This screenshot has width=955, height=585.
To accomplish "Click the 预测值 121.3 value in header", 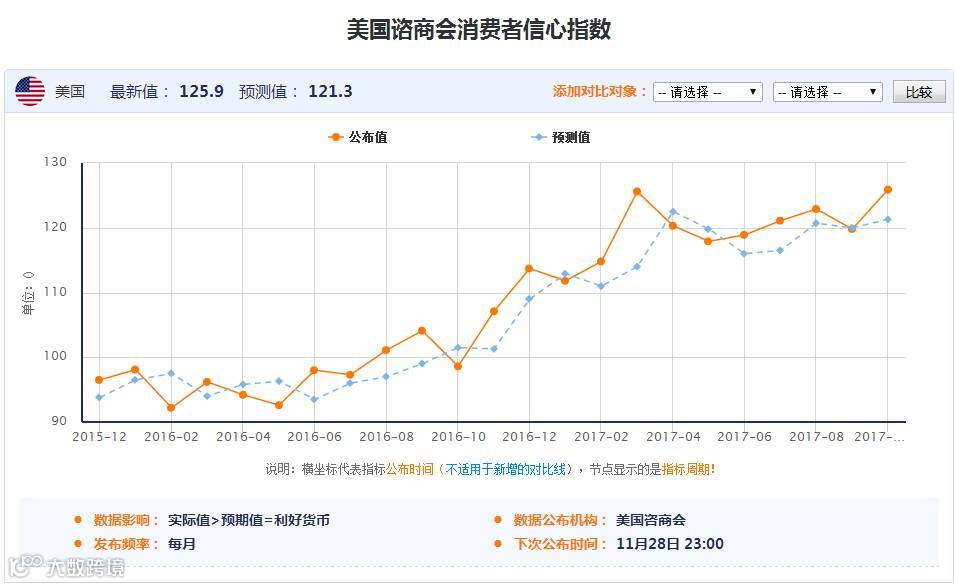I will 330,91.
